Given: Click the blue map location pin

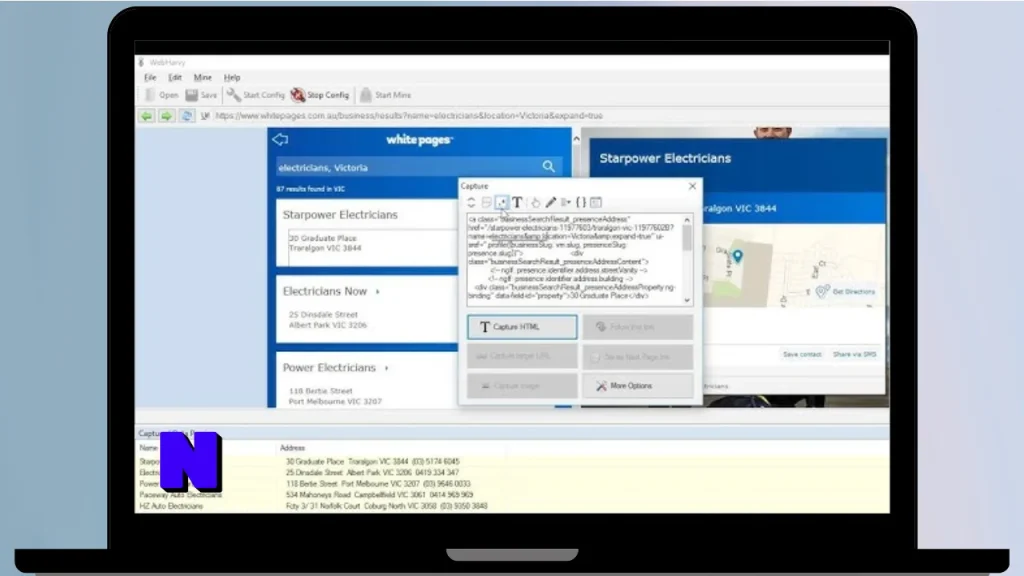Looking at the screenshot, I should pyautogui.click(x=737, y=256).
